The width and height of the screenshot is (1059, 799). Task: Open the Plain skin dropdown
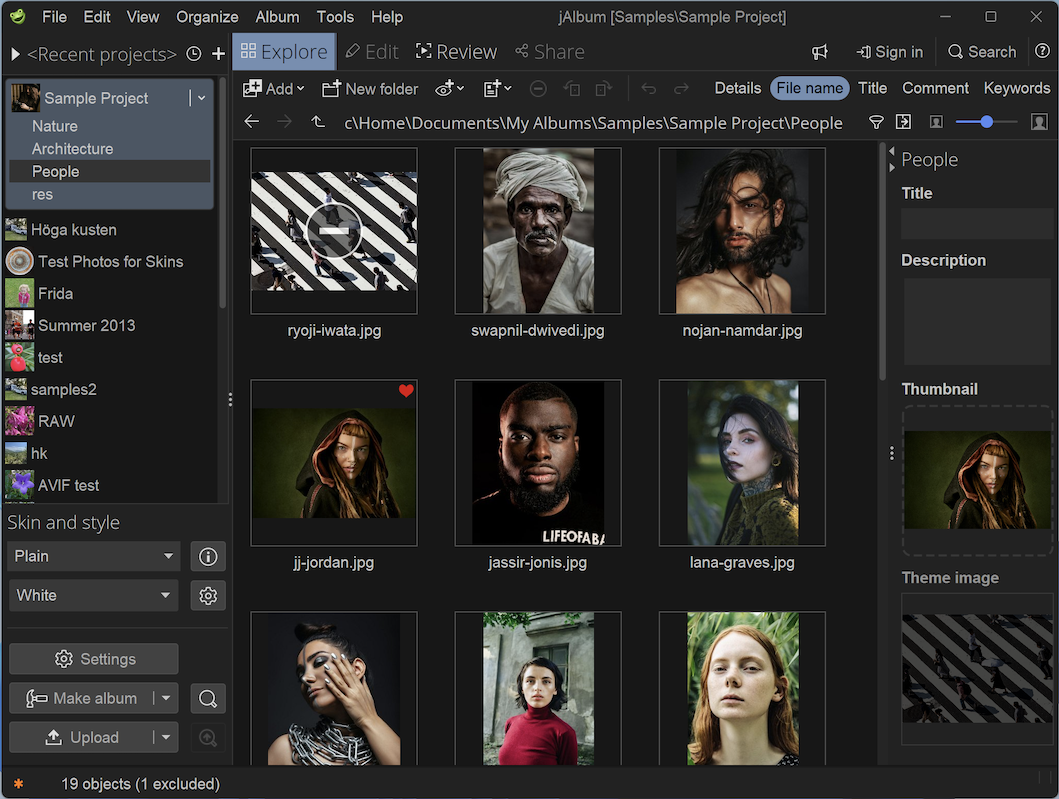93,556
